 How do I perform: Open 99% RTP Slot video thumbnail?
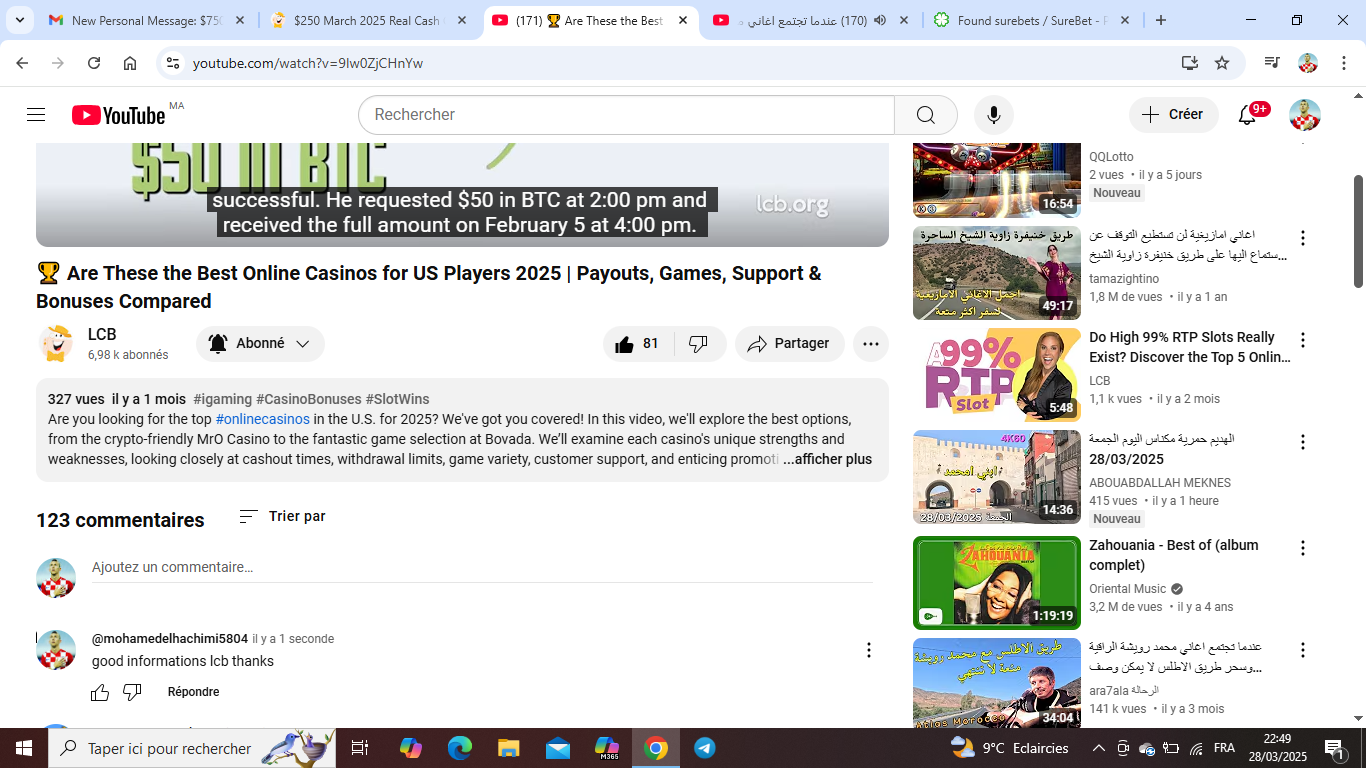pos(997,375)
